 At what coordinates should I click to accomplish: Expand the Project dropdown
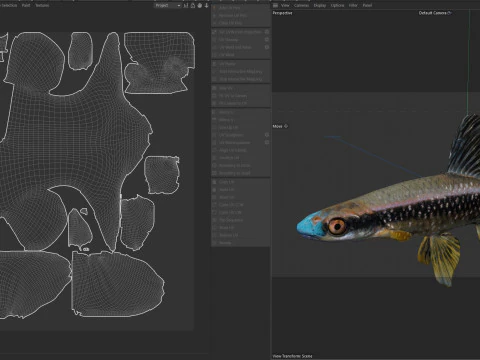pyautogui.click(x=168, y=5)
